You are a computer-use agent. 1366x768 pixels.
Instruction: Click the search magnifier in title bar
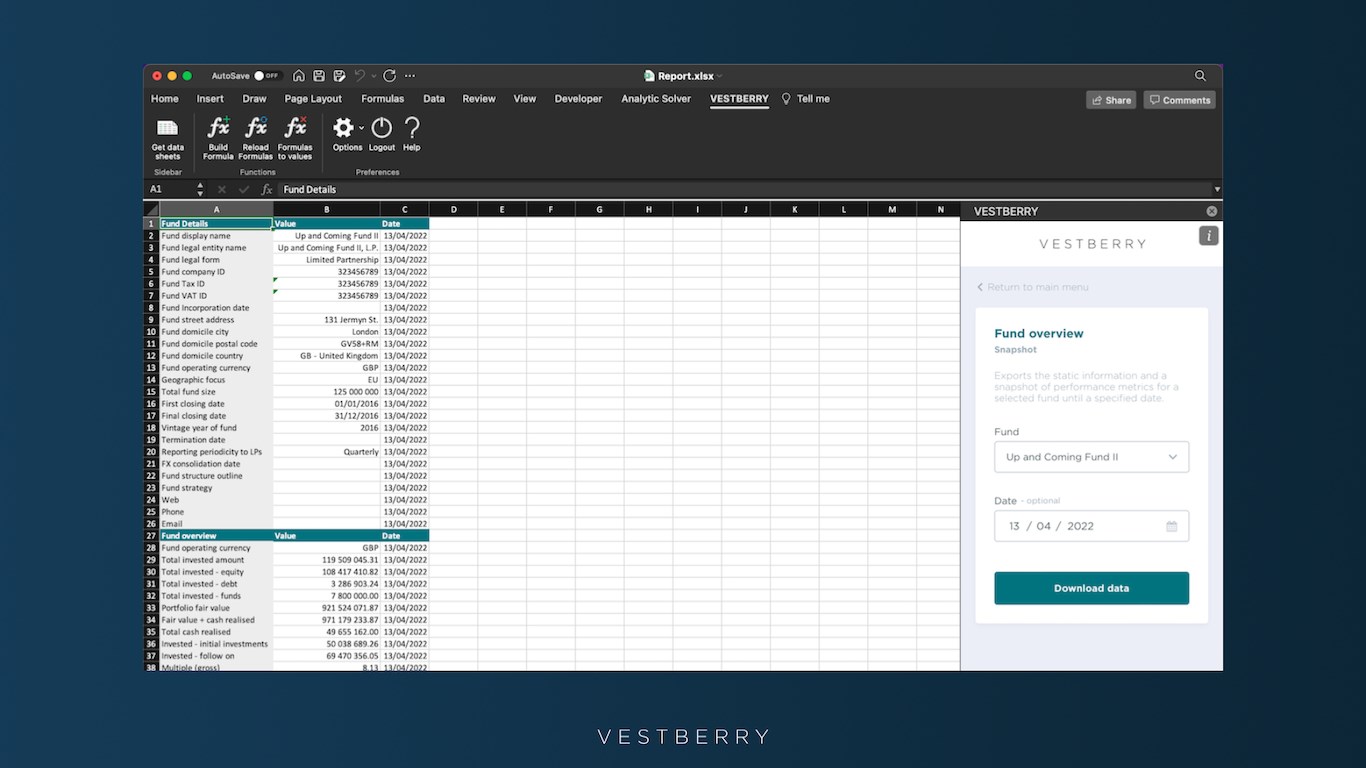(1201, 76)
